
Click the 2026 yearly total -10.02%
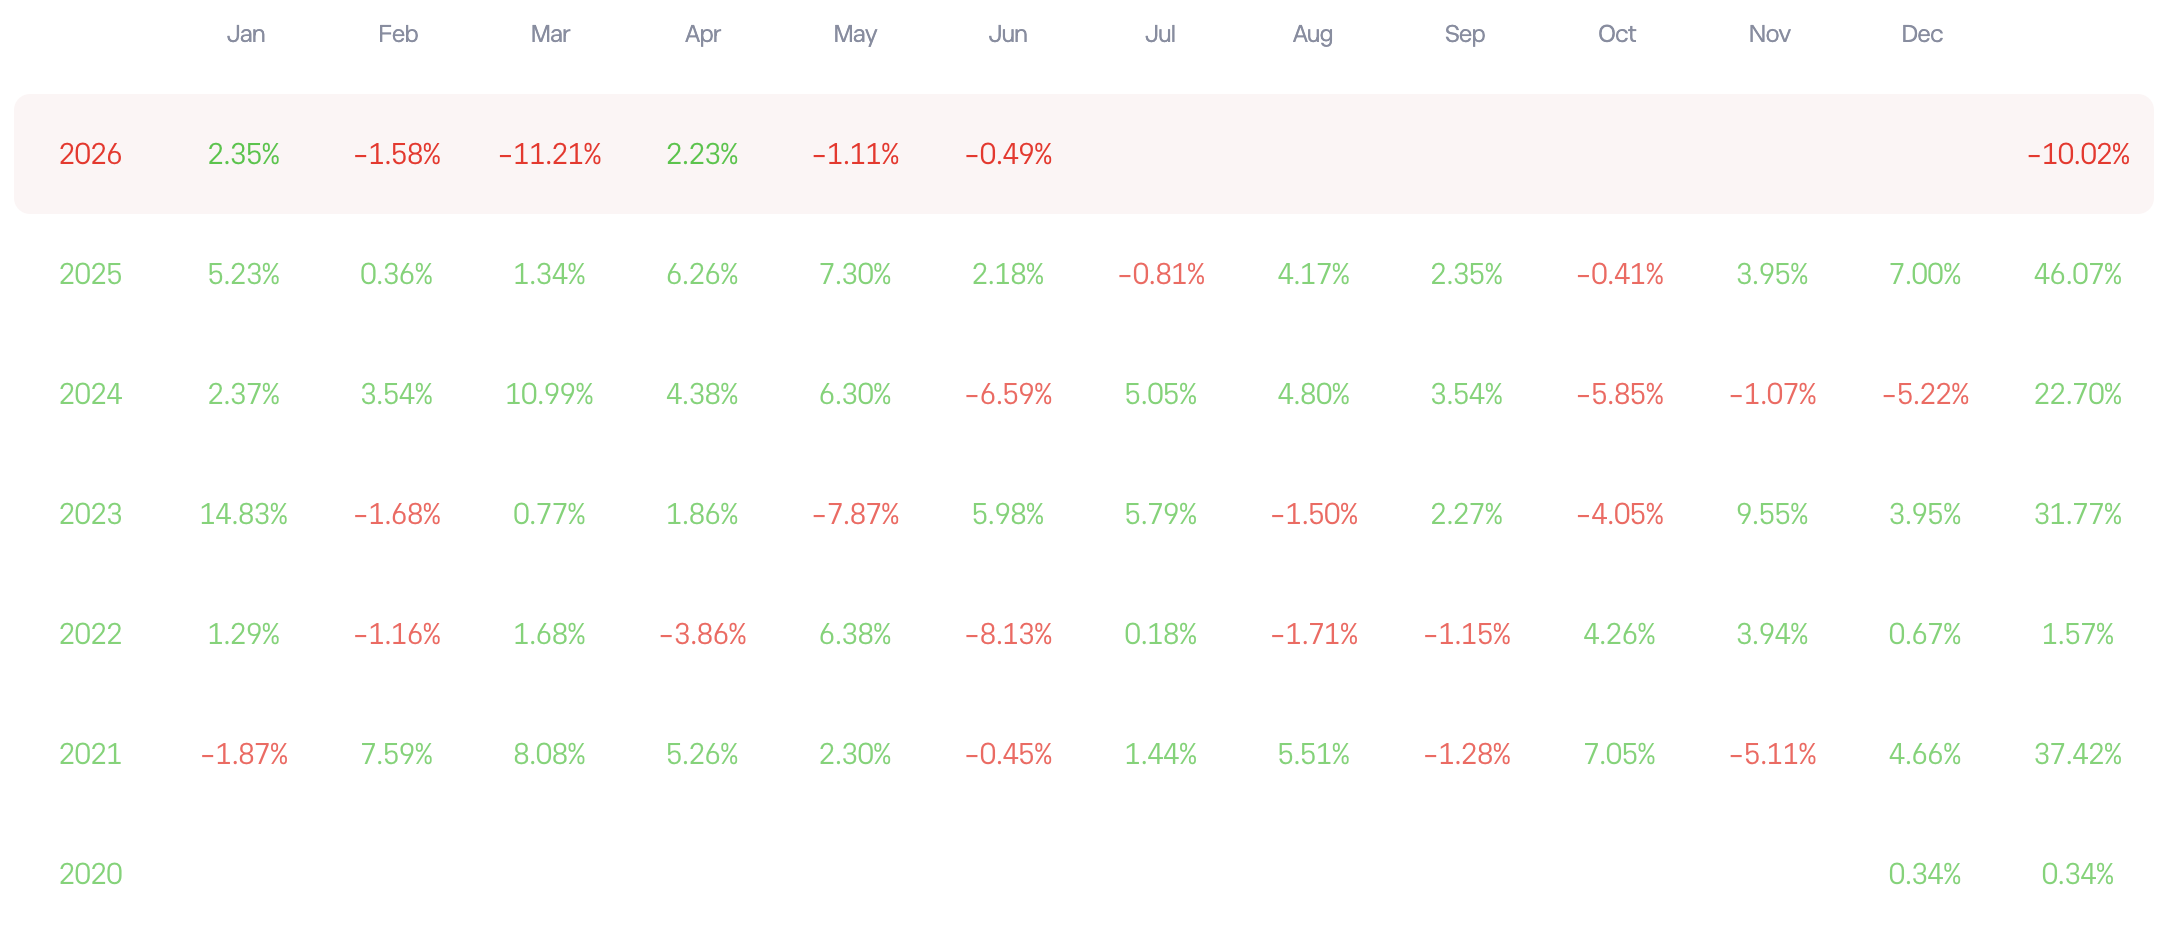pyautogui.click(x=2078, y=154)
